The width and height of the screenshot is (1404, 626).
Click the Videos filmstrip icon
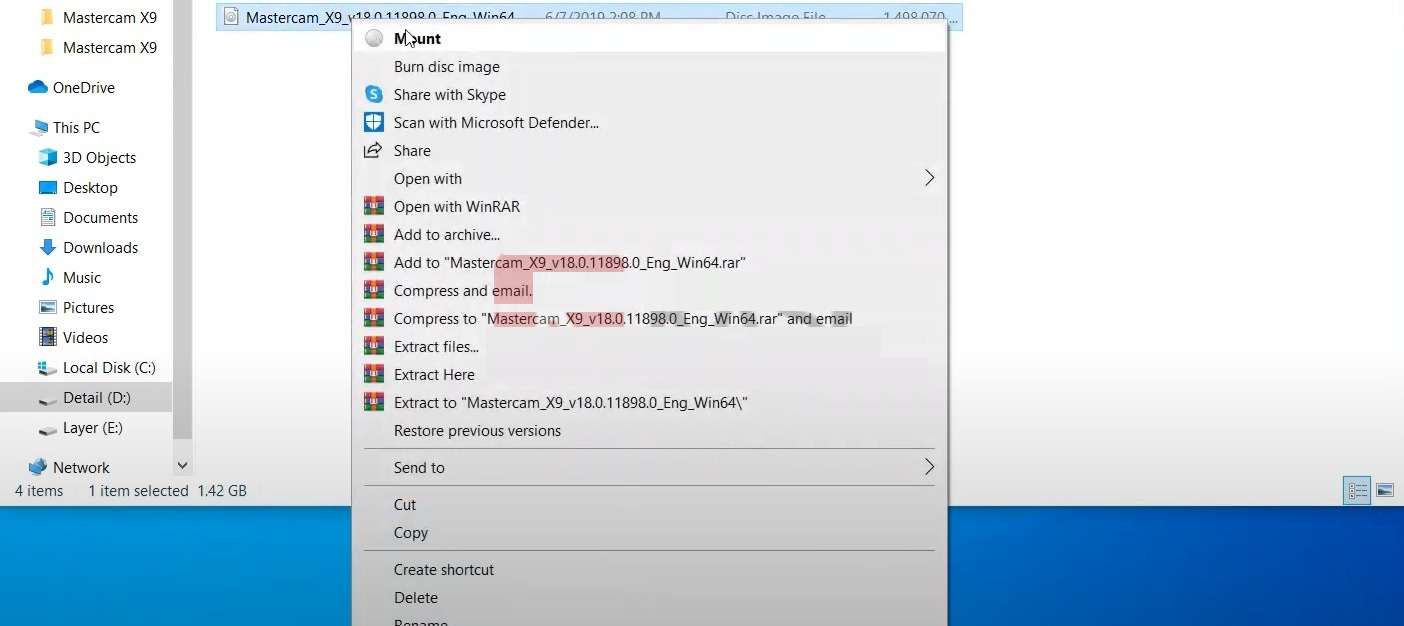(x=48, y=338)
